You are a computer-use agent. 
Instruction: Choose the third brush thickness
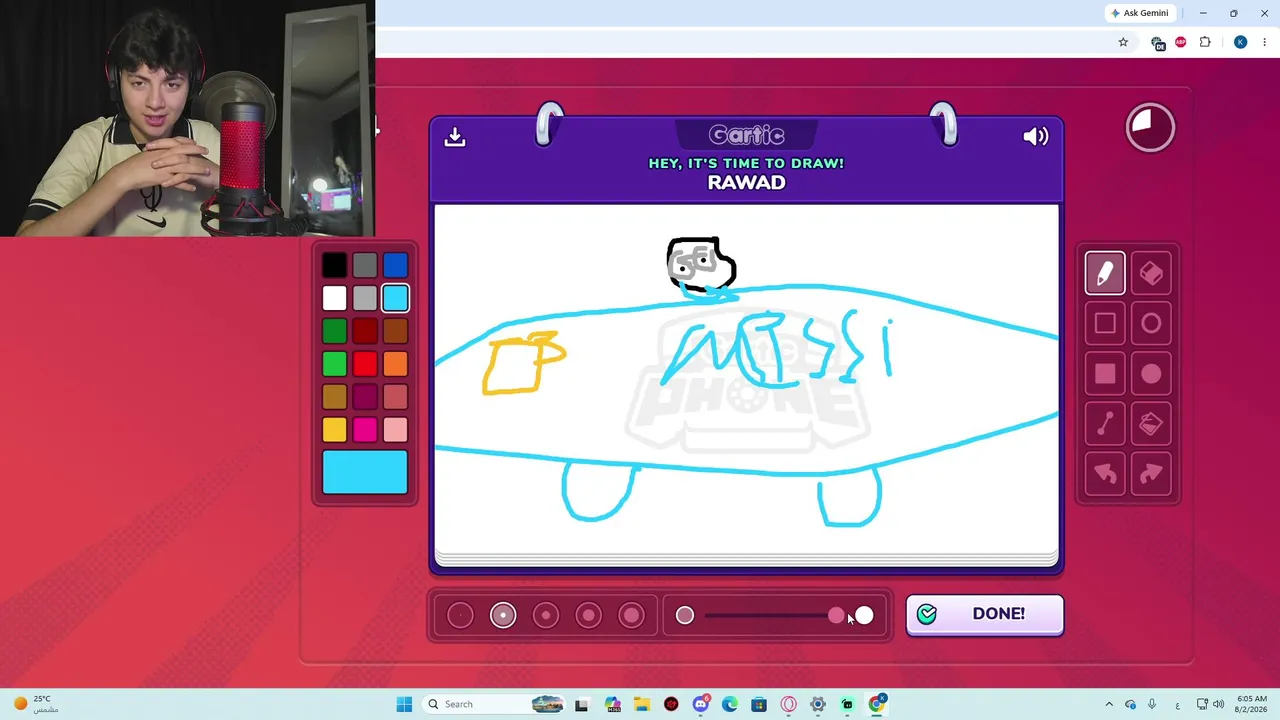tap(546, 615)
